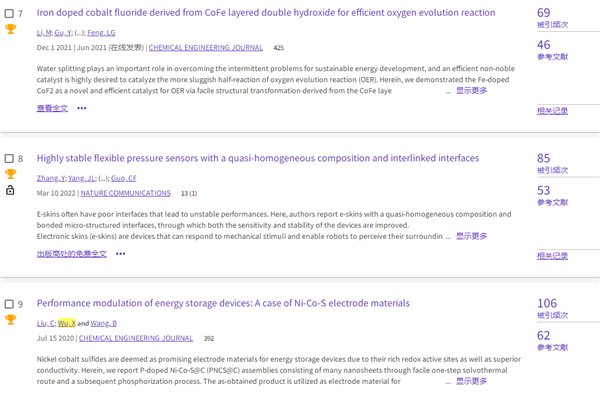Click the volume number 392 on record 9
600x393 pixels.
click(x=209, y=339)
